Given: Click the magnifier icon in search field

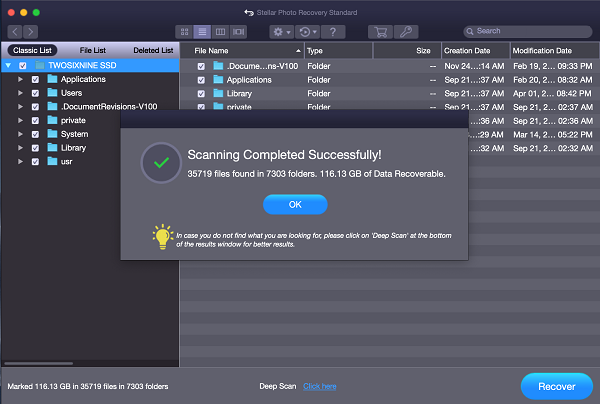Looking at the screenshot, I should (470, 31).
